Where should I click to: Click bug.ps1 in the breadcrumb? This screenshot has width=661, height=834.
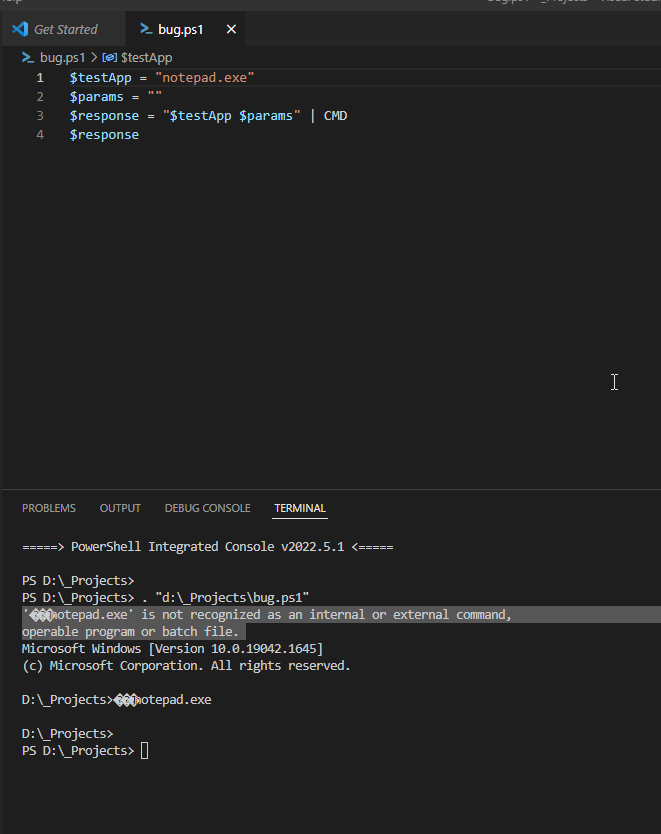coord(62,57)
